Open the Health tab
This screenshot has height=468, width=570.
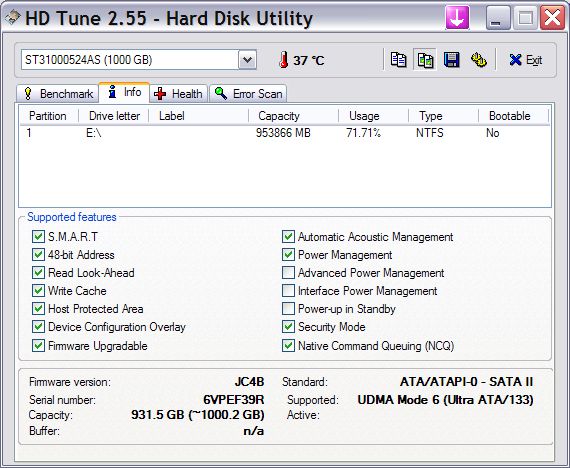[x=178, y=94]
